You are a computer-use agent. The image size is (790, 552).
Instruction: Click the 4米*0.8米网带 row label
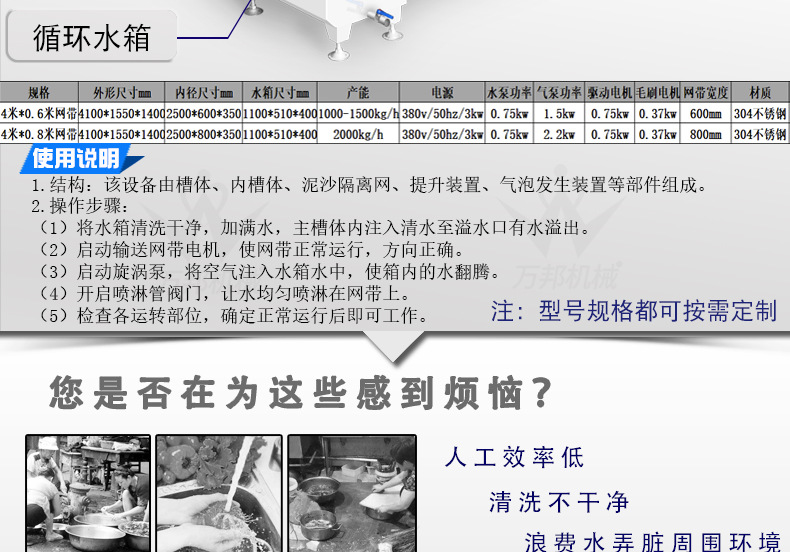pos(39,134)
